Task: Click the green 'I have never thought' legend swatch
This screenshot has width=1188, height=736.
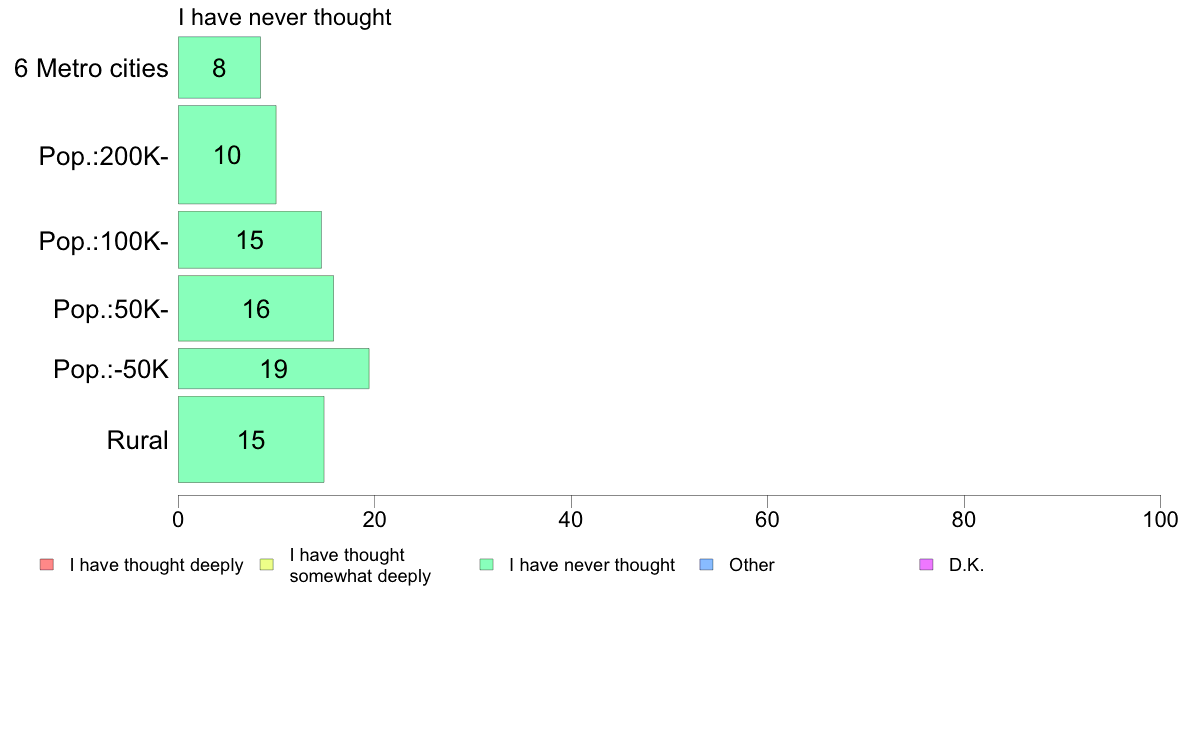Action: click(x=486, y=565)
